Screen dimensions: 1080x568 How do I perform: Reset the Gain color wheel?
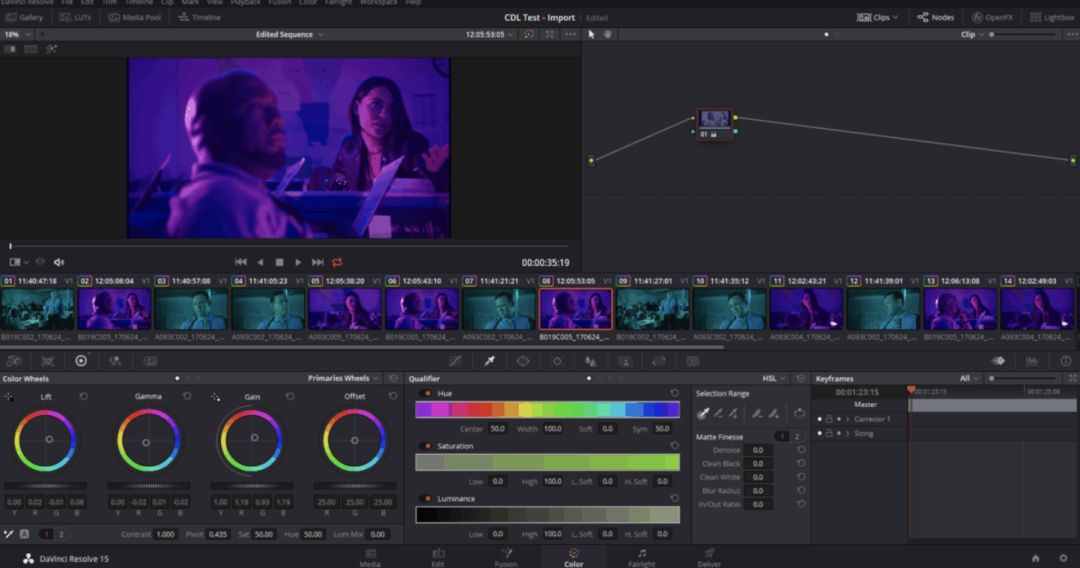pos(290,396)
